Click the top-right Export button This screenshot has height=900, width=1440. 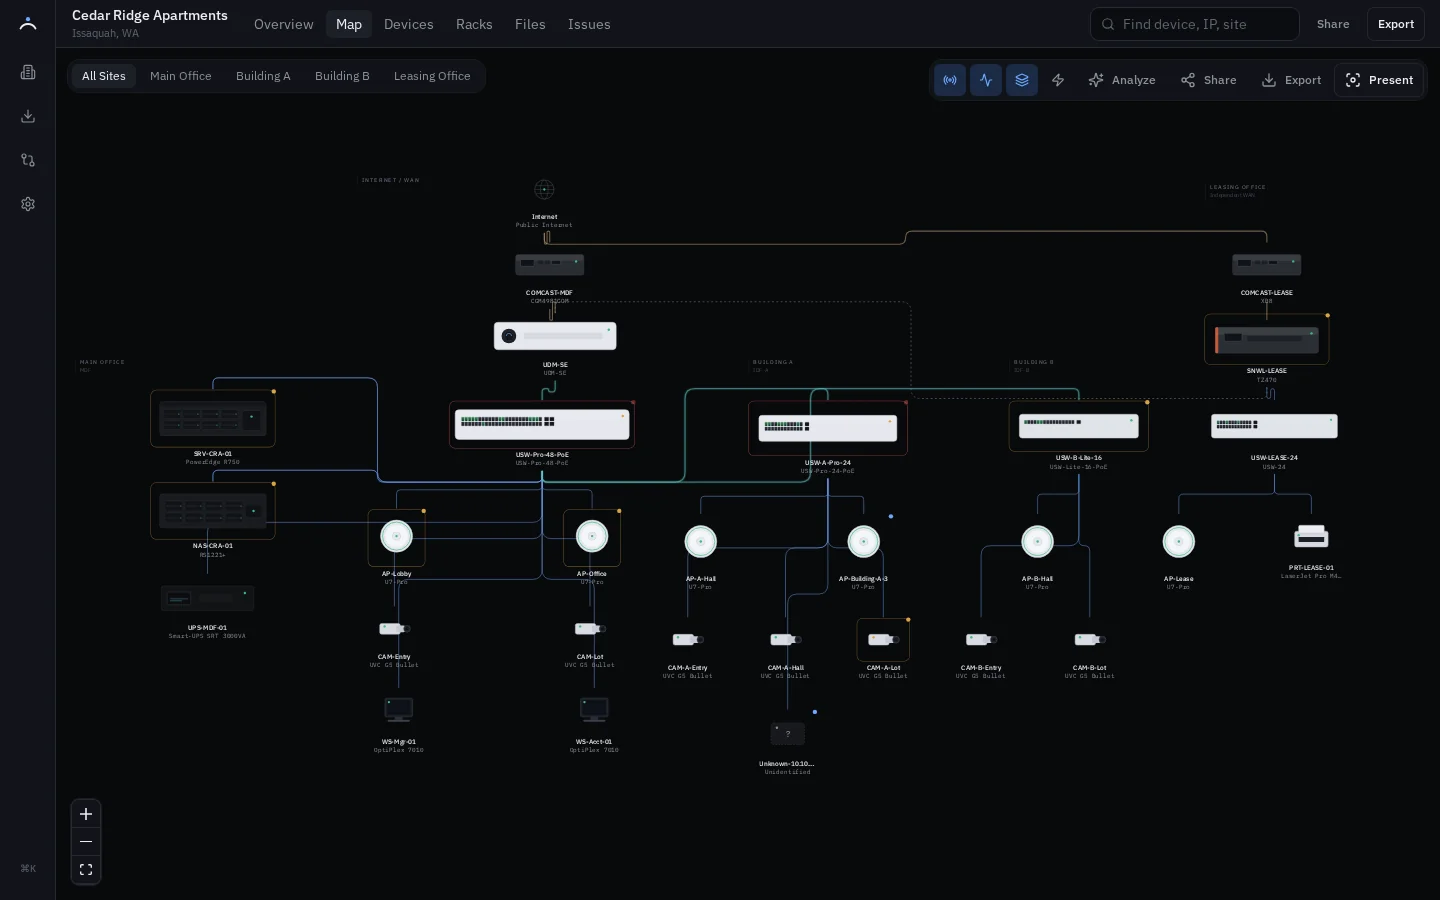(x=1395, y=24)
